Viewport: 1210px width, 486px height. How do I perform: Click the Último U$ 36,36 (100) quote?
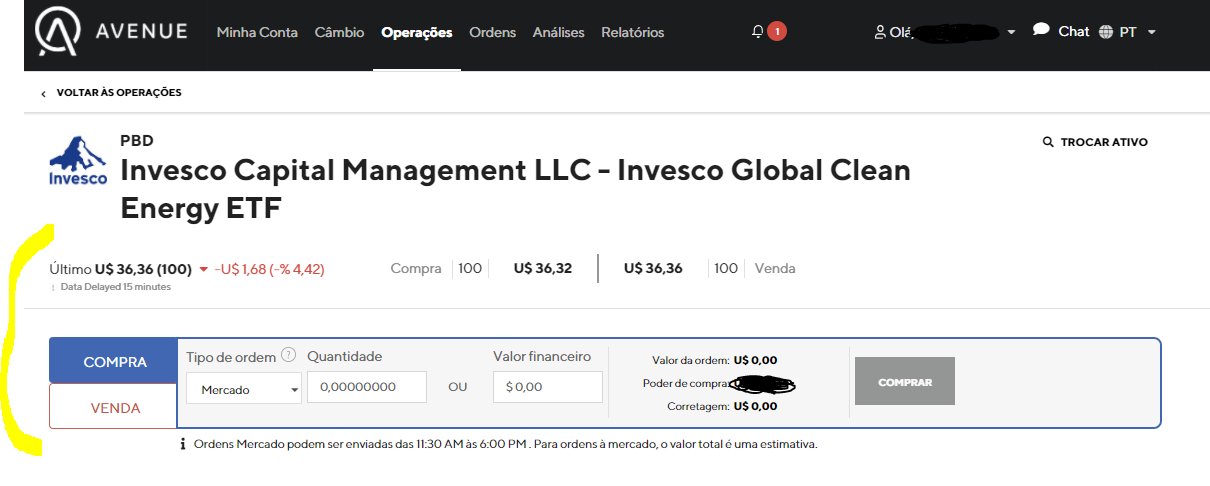121,269
